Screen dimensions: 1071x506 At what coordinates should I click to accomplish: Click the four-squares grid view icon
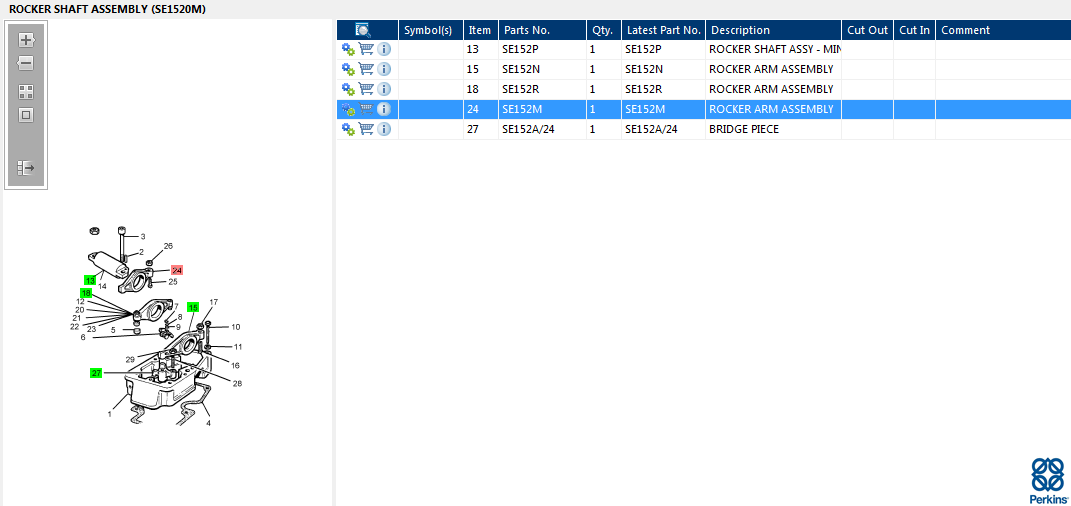click(x=26, y=92)
